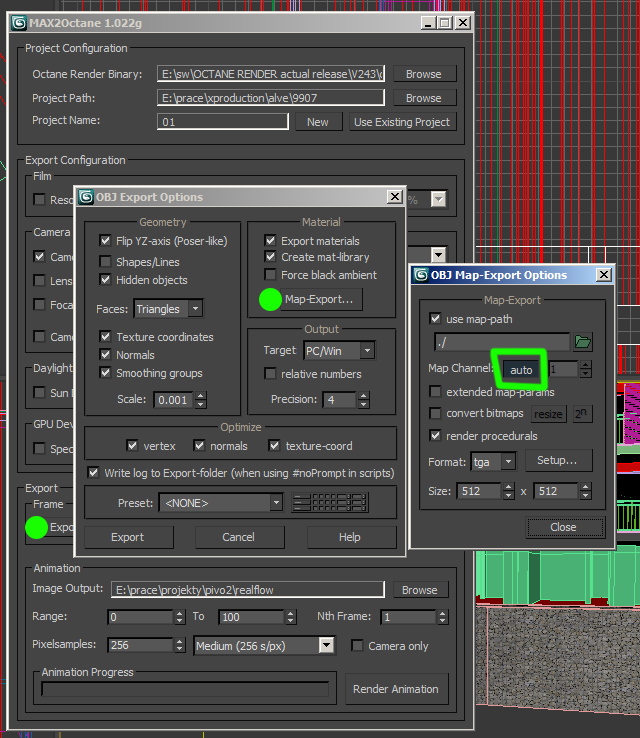Viewport: 640px width, 738px height.
Task: Adjust the Nth Frame spinner
Action: (442, 617)
